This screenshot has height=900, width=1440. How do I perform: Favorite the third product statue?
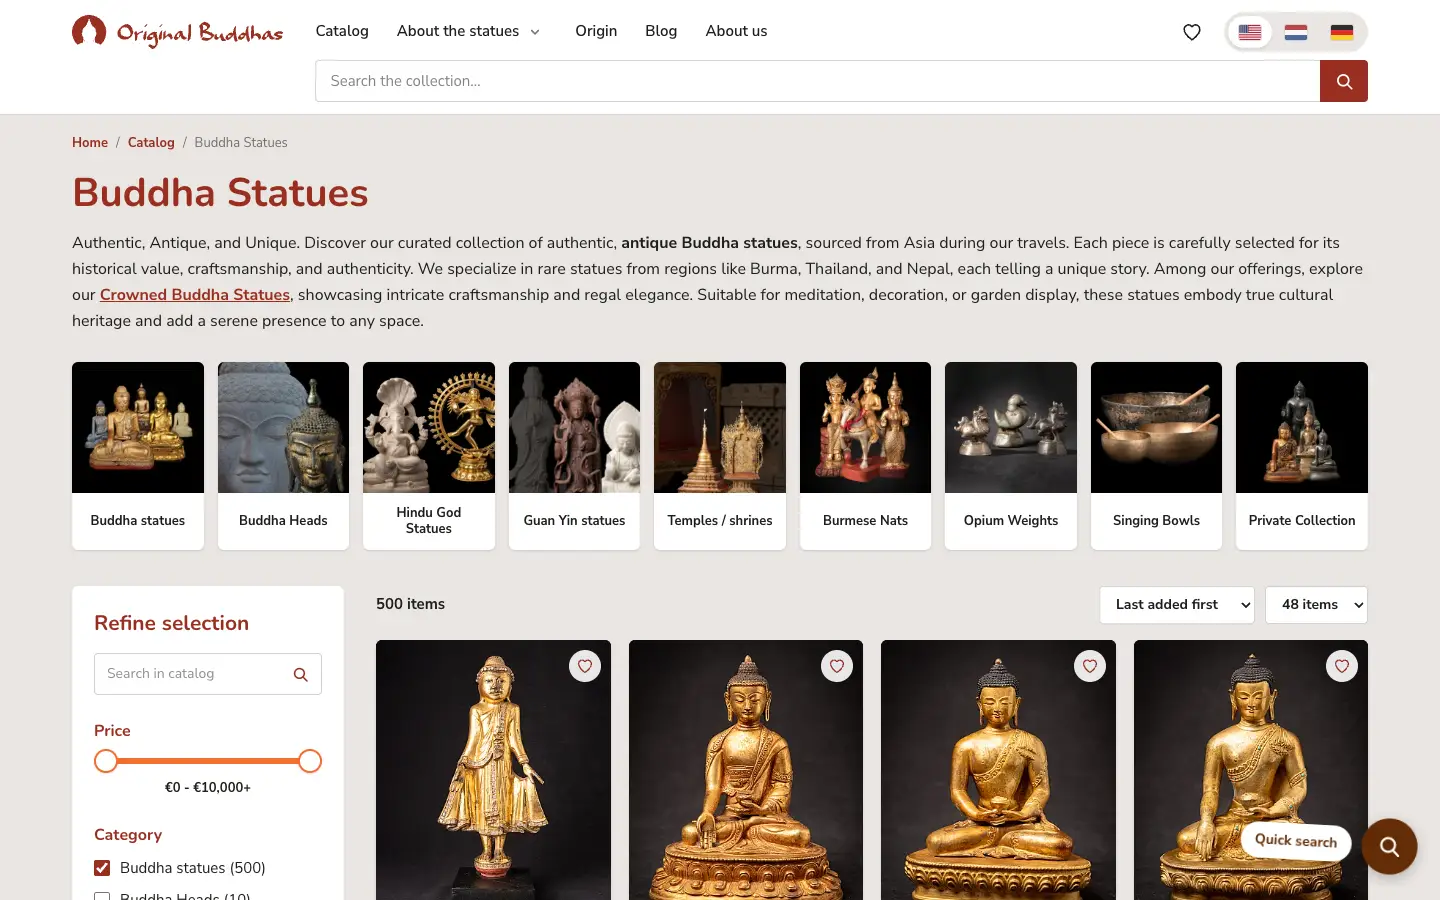click(x=1090, y=666)
